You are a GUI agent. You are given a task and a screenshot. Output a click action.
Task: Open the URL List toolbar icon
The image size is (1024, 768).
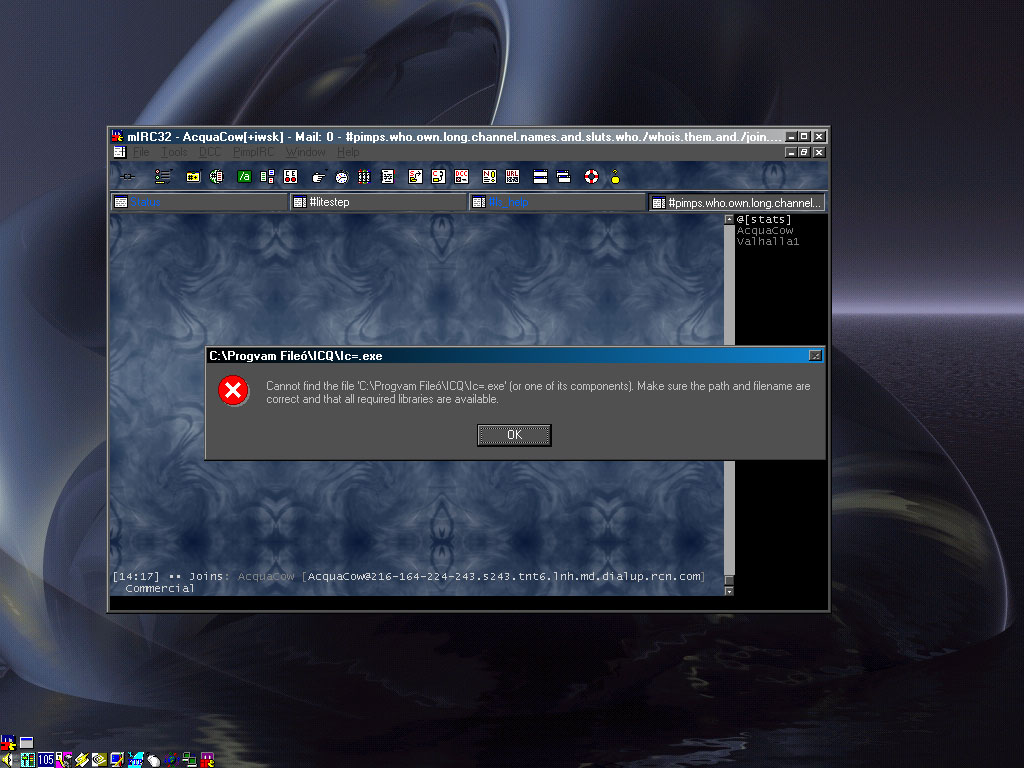point(513,176)
